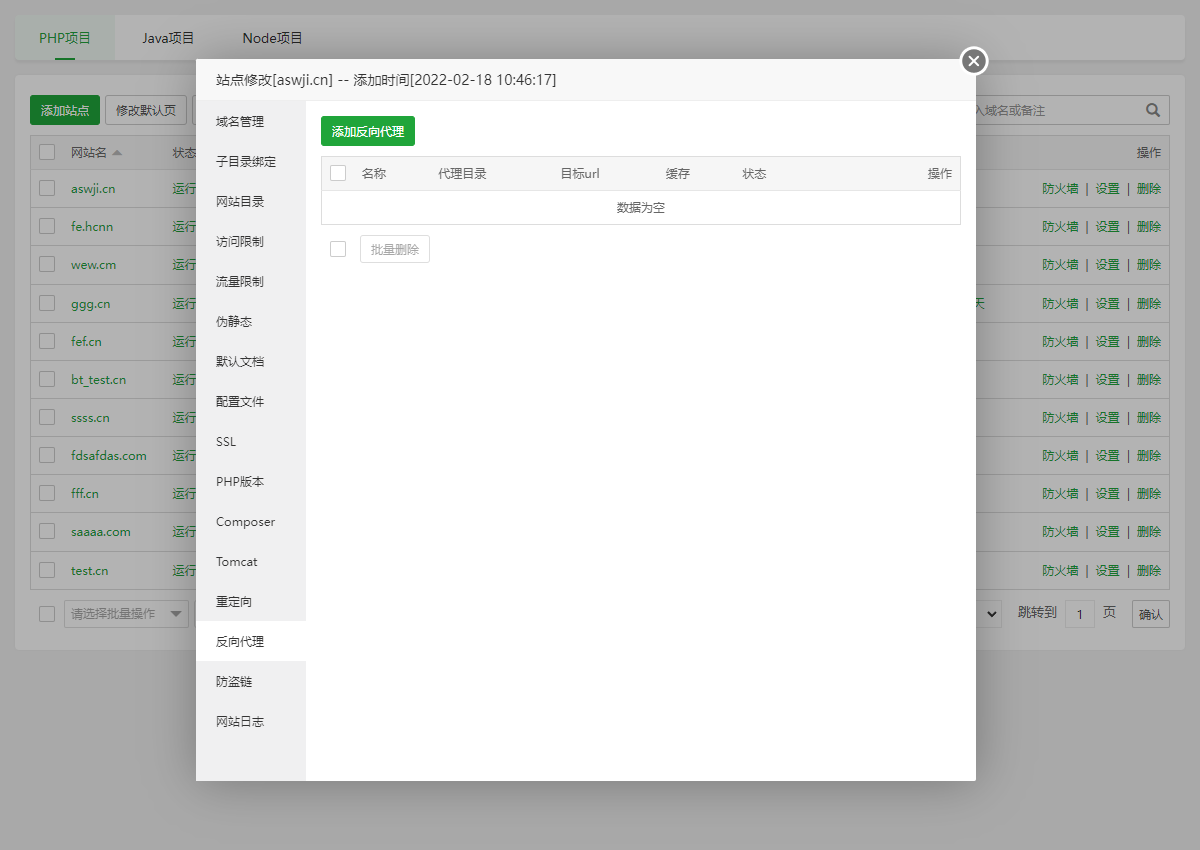Open the SSL section in the sidebar
This screenshot has width=1200, height=850.
coord(225,441)
